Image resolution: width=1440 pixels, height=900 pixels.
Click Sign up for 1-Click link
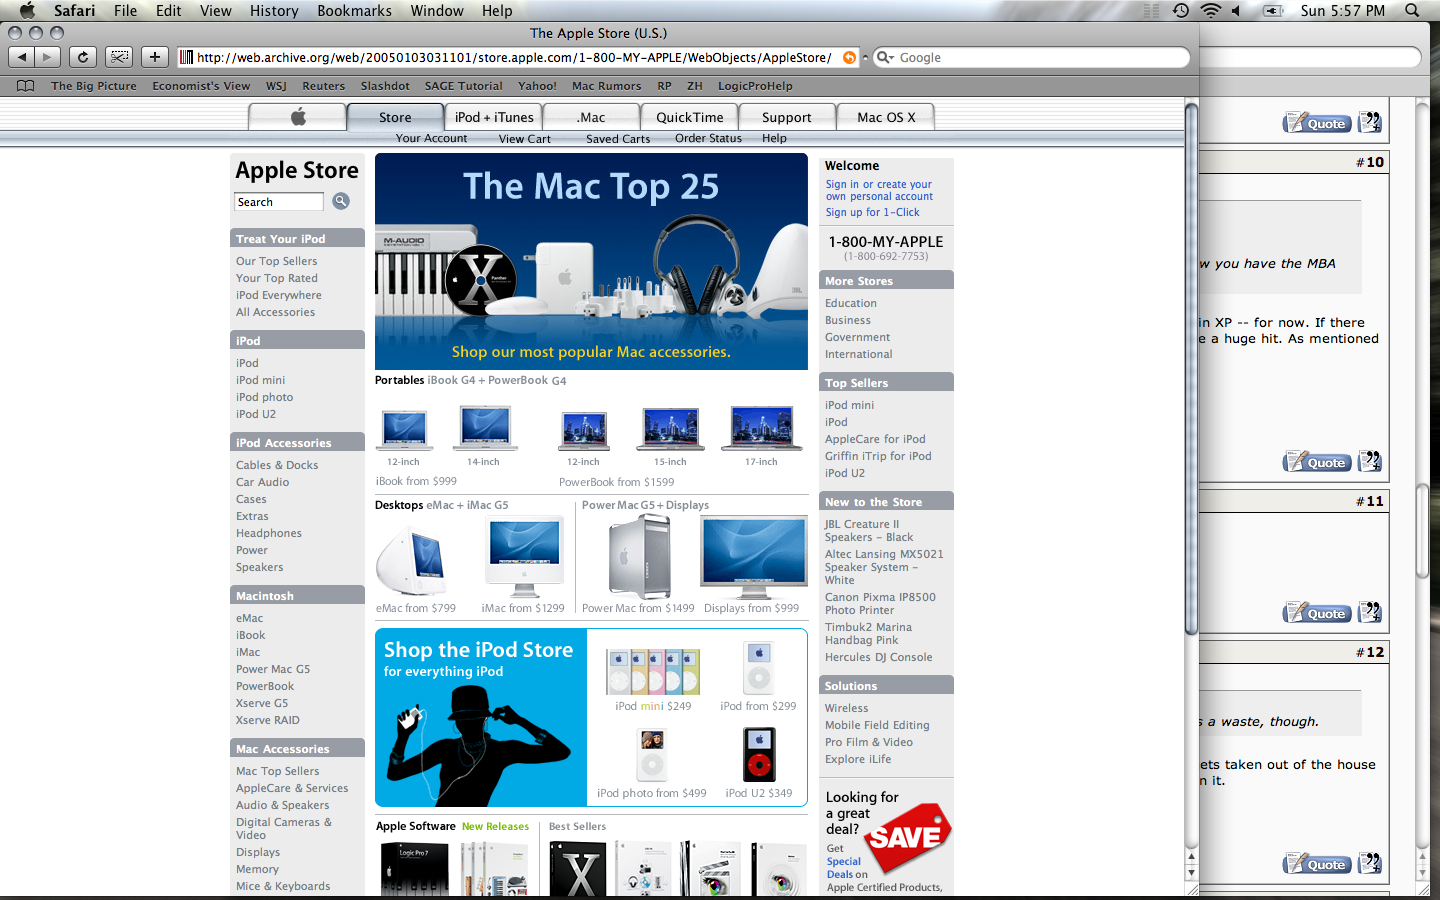coord(872,212)
